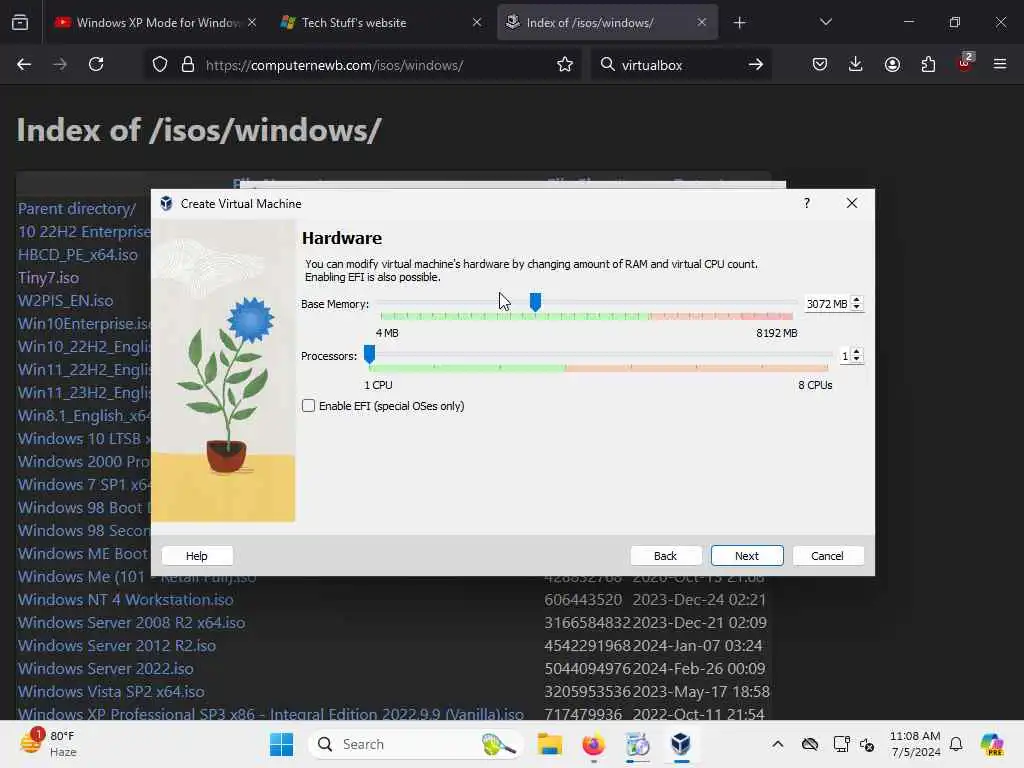Switch to VirtualBox on the taskbar
The height and width of the screenshot is (768, 1024).
coord(681,744)
